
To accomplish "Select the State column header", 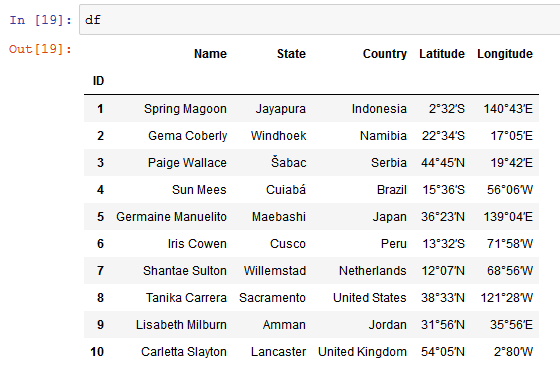I will tap(291, 54).
